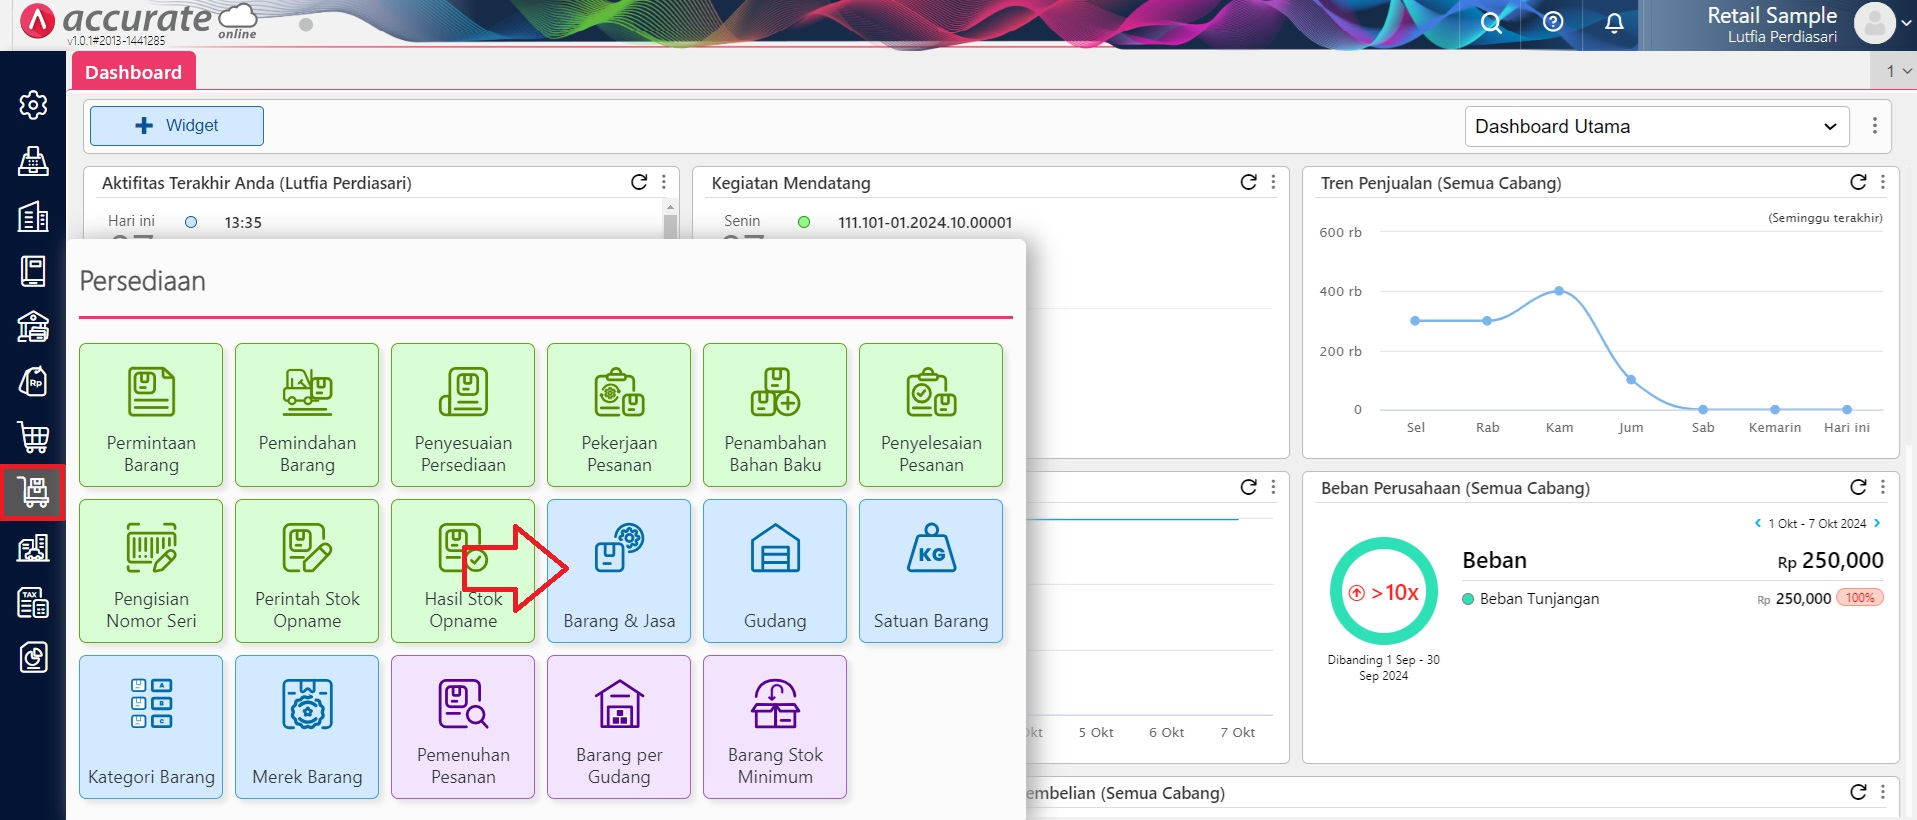Viewport: 1917px width, 820px height.
Task: Refresh Tren Penjualan widget
Action: pyautogui.click(x=1858, y=182)
